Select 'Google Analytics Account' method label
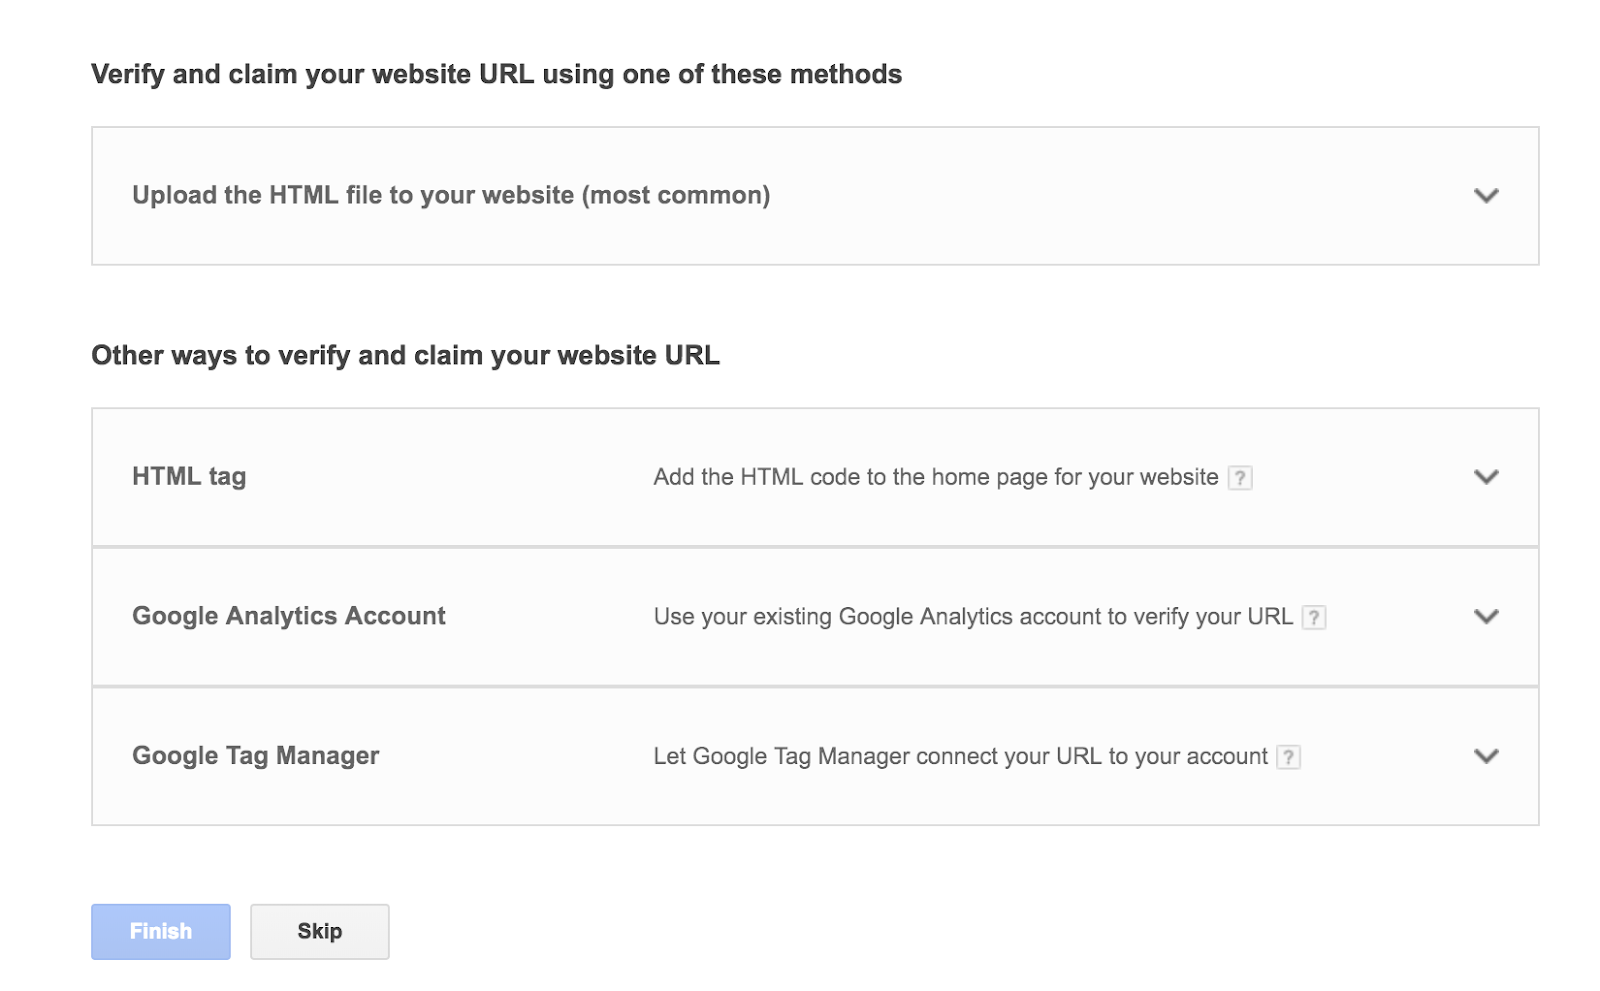 coord(289,616)
